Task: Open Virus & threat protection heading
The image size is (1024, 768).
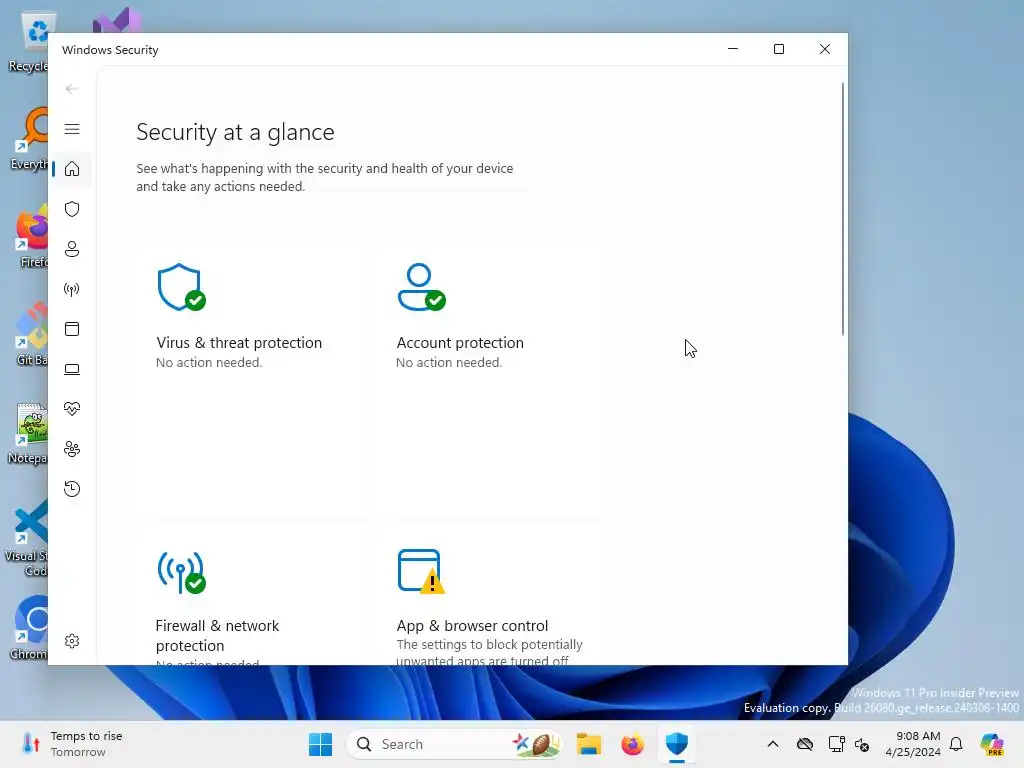Action: click(239, 343)
